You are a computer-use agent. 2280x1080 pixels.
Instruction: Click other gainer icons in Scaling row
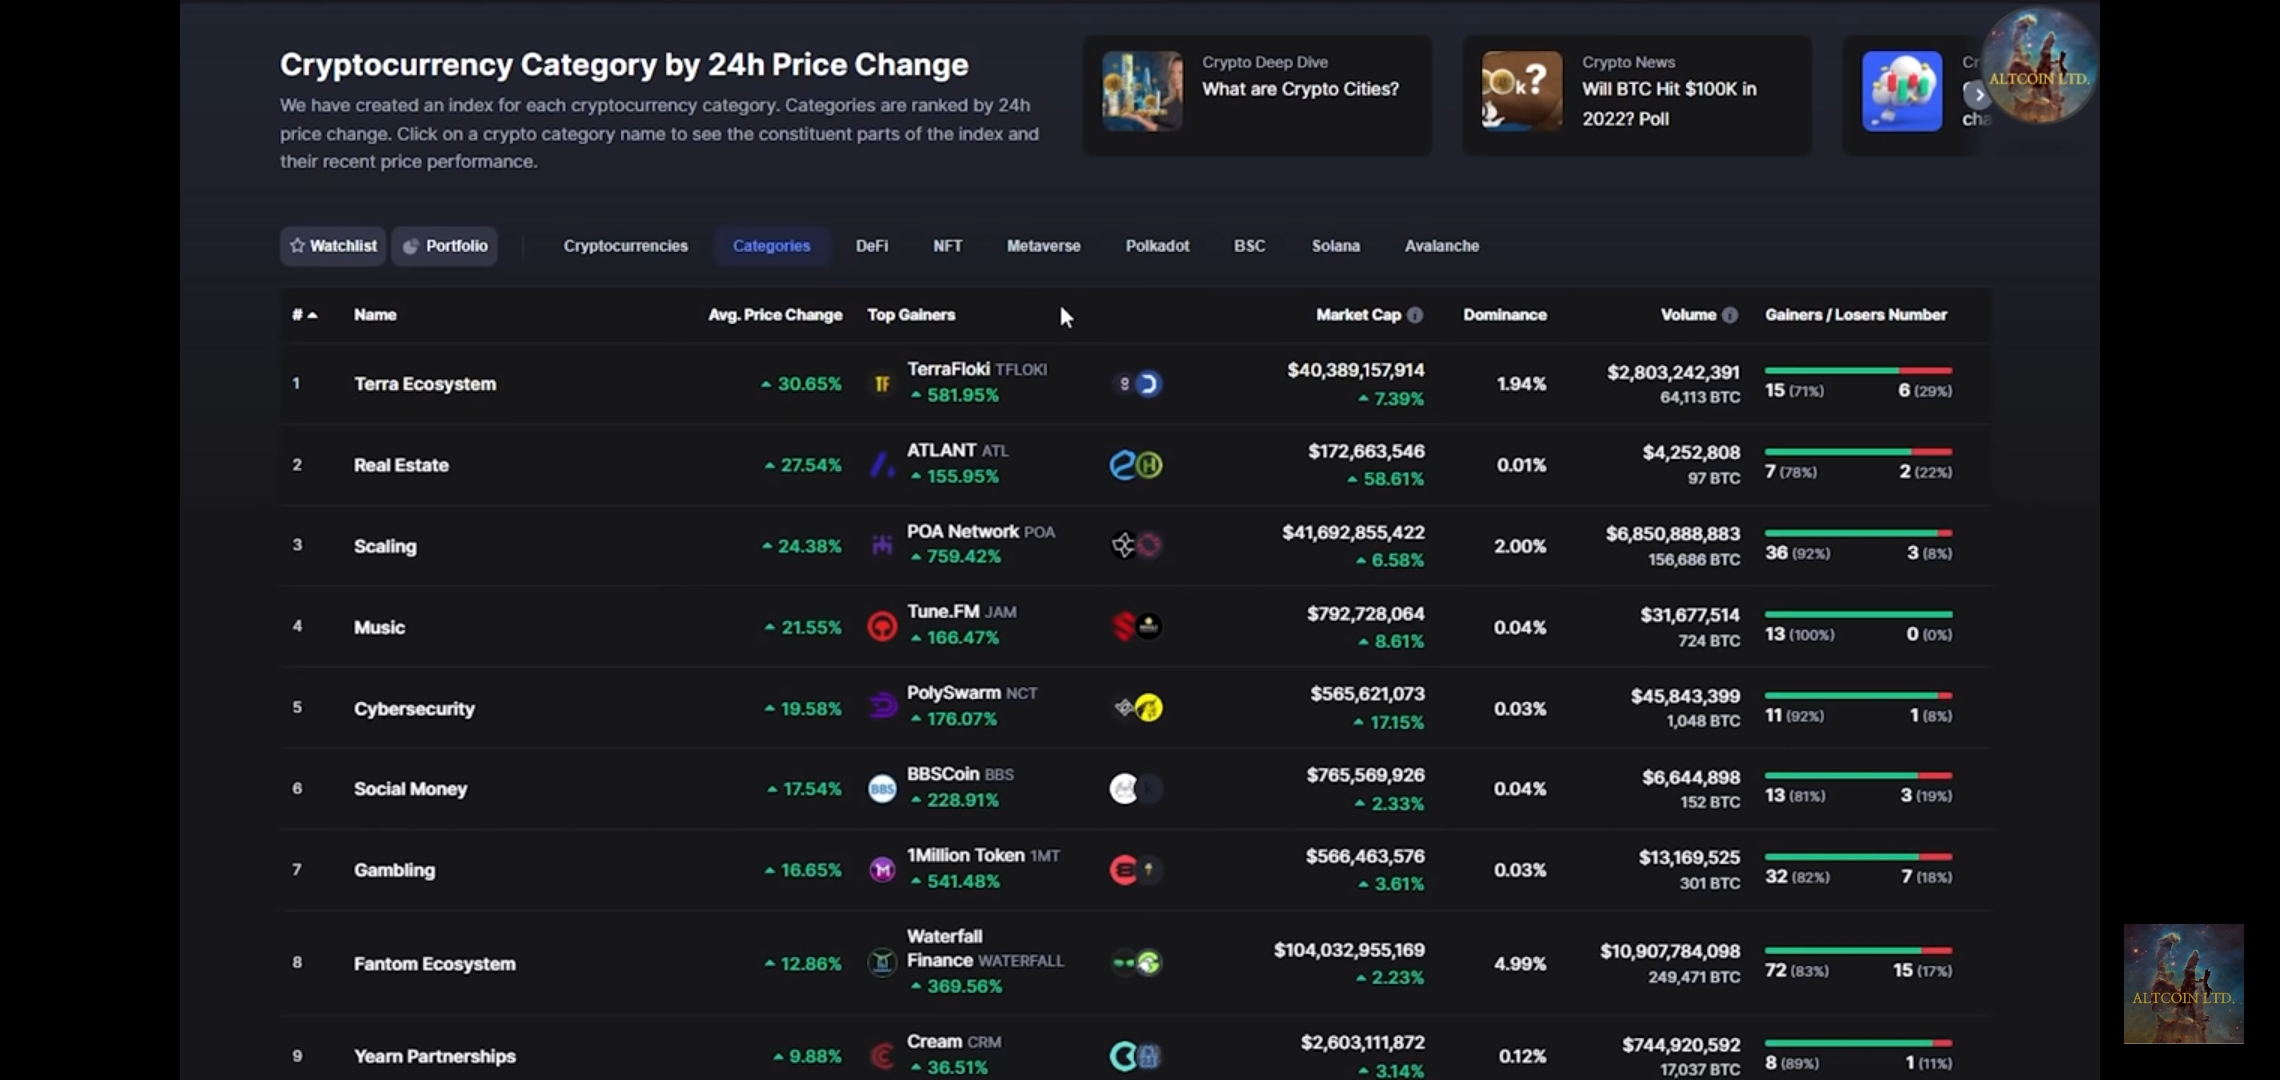click(1137, 546)
